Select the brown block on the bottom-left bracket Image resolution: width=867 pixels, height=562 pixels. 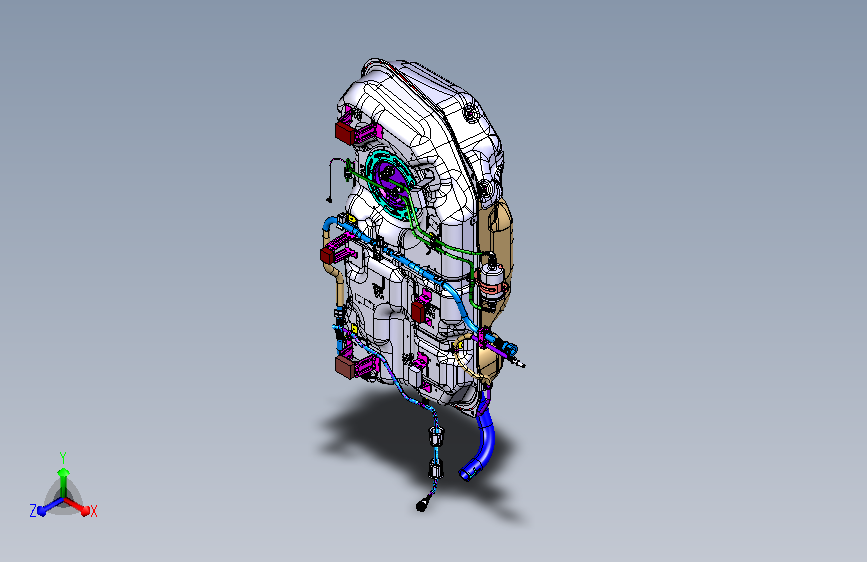[x=345, y=366]
